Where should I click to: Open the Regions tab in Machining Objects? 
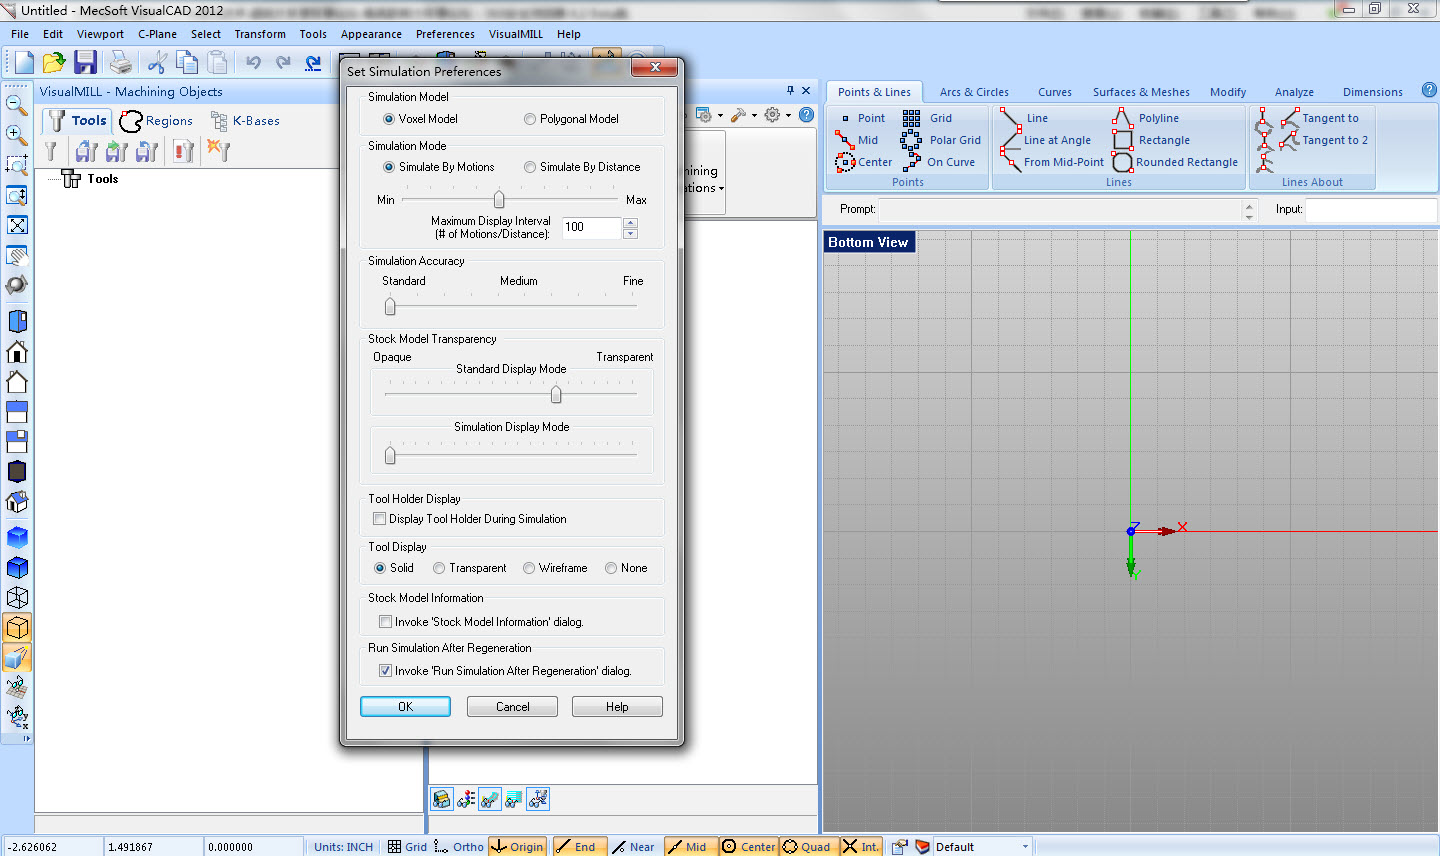[x=157, y=121]
